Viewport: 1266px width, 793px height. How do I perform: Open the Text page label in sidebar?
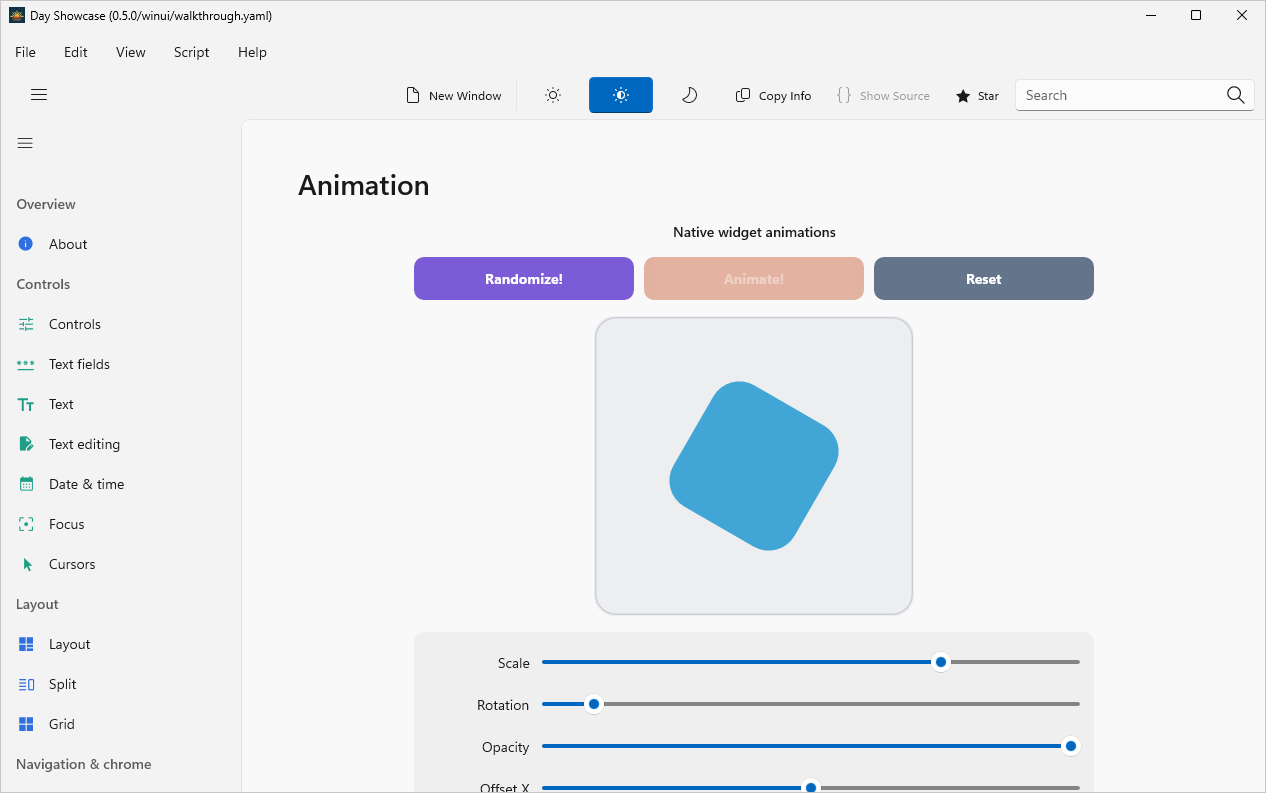click(61, 404)
